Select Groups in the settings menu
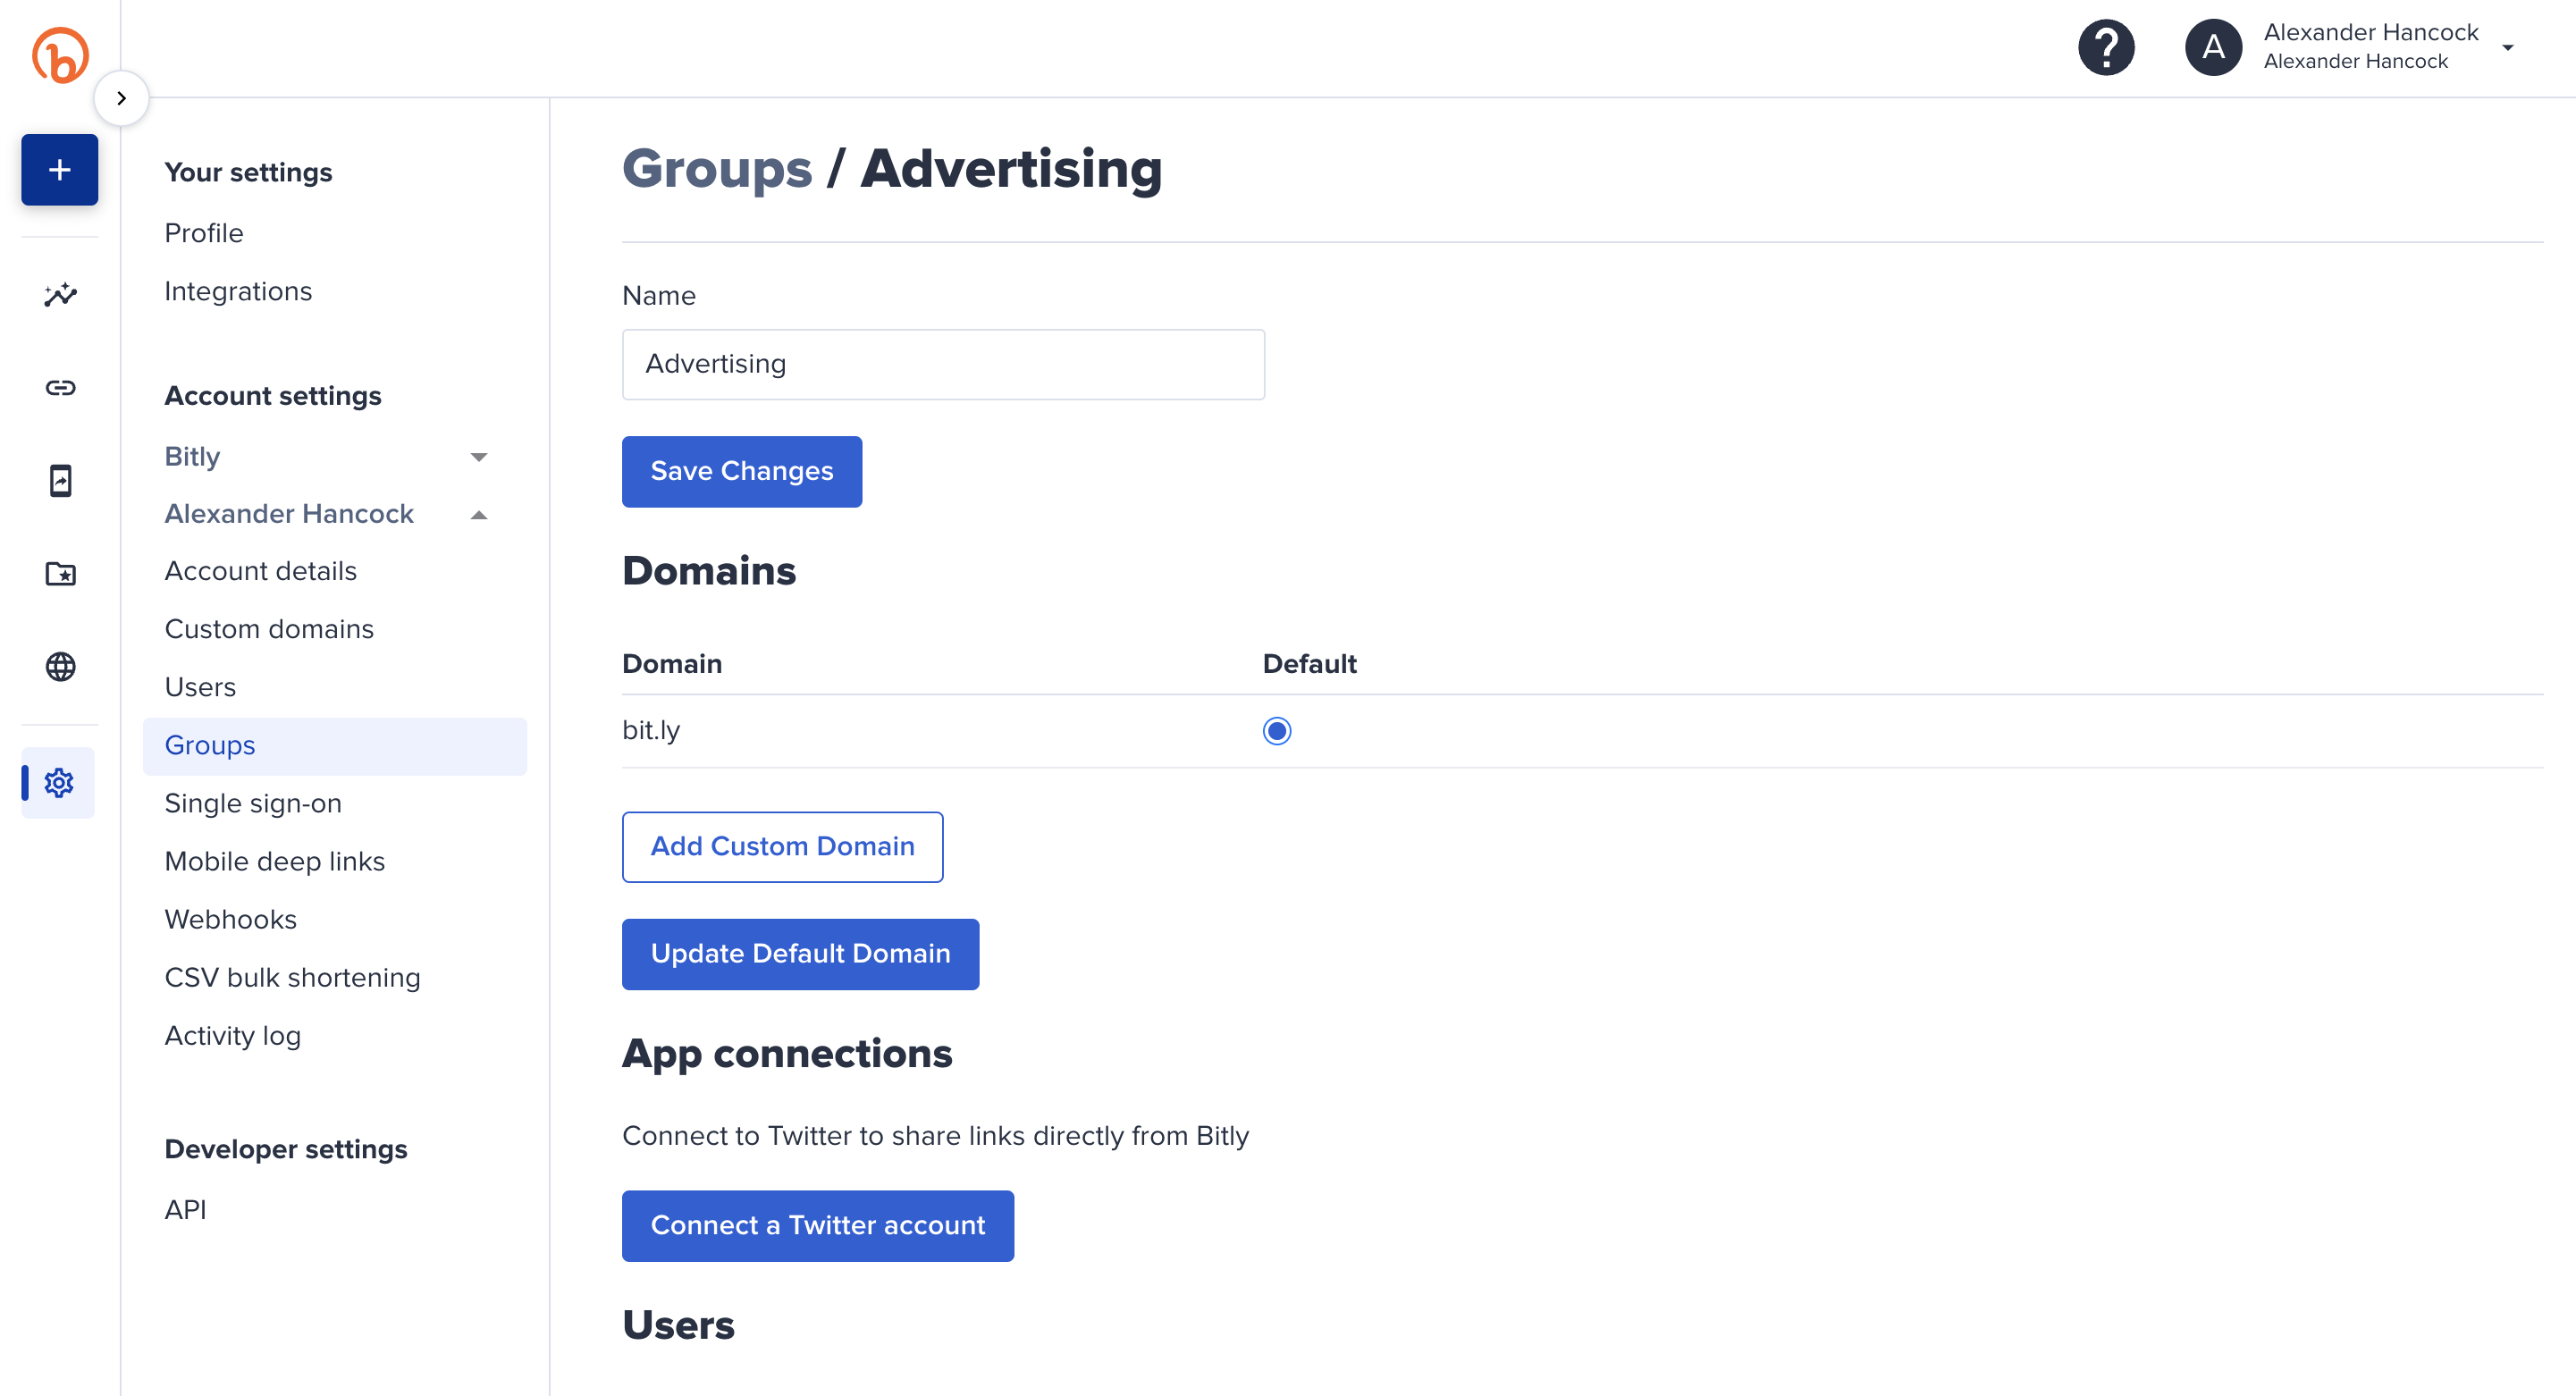 coord(335,745)
